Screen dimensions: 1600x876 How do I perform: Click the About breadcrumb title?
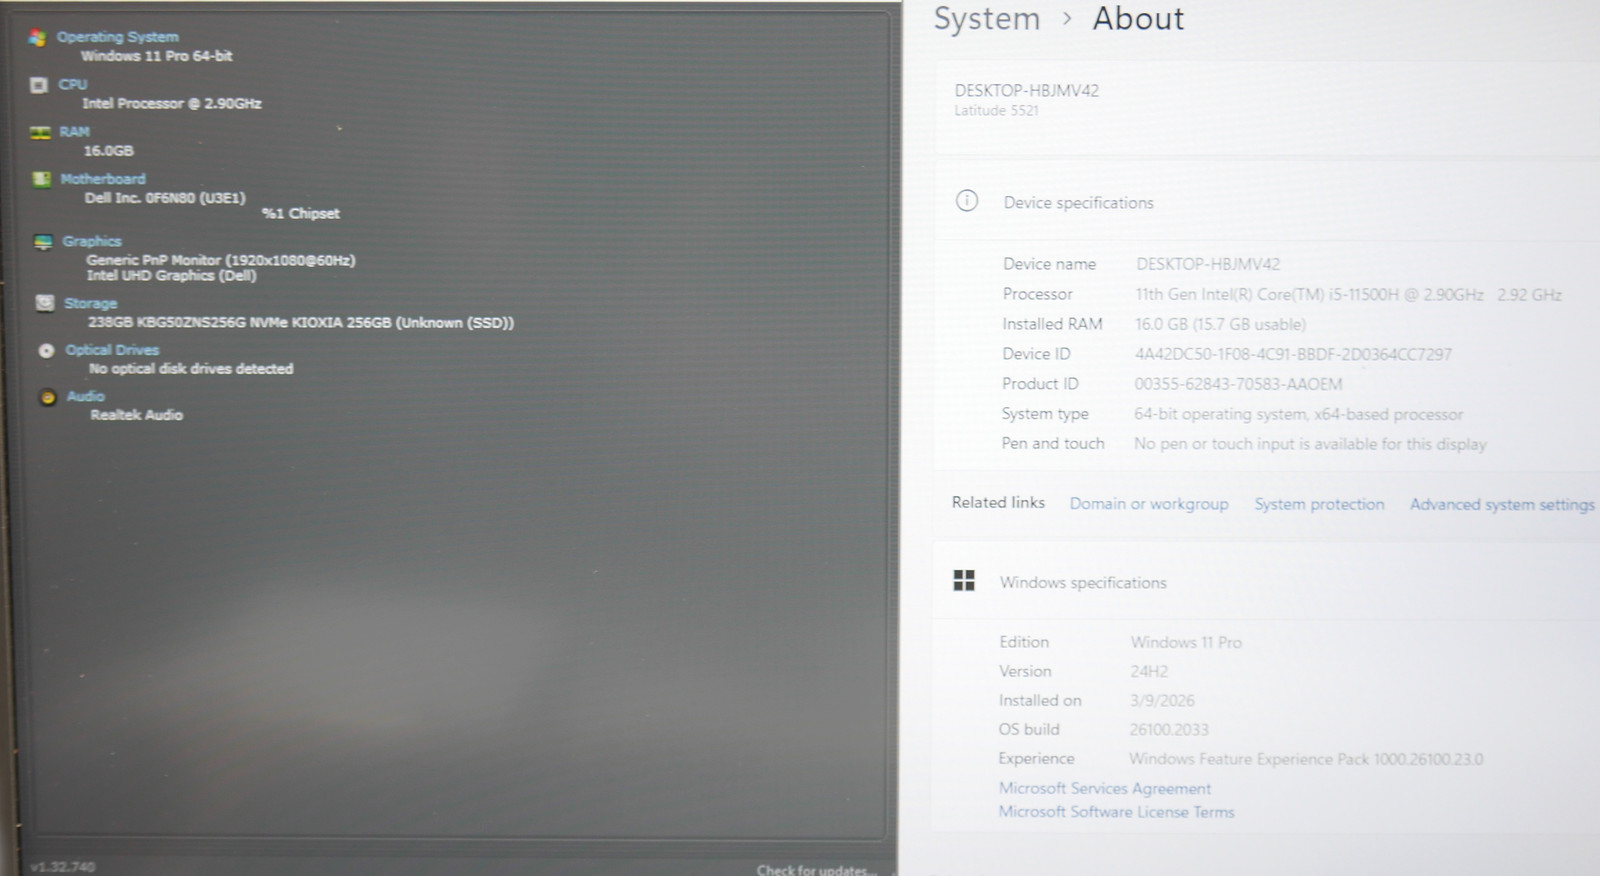click(x=1138, y=19)
